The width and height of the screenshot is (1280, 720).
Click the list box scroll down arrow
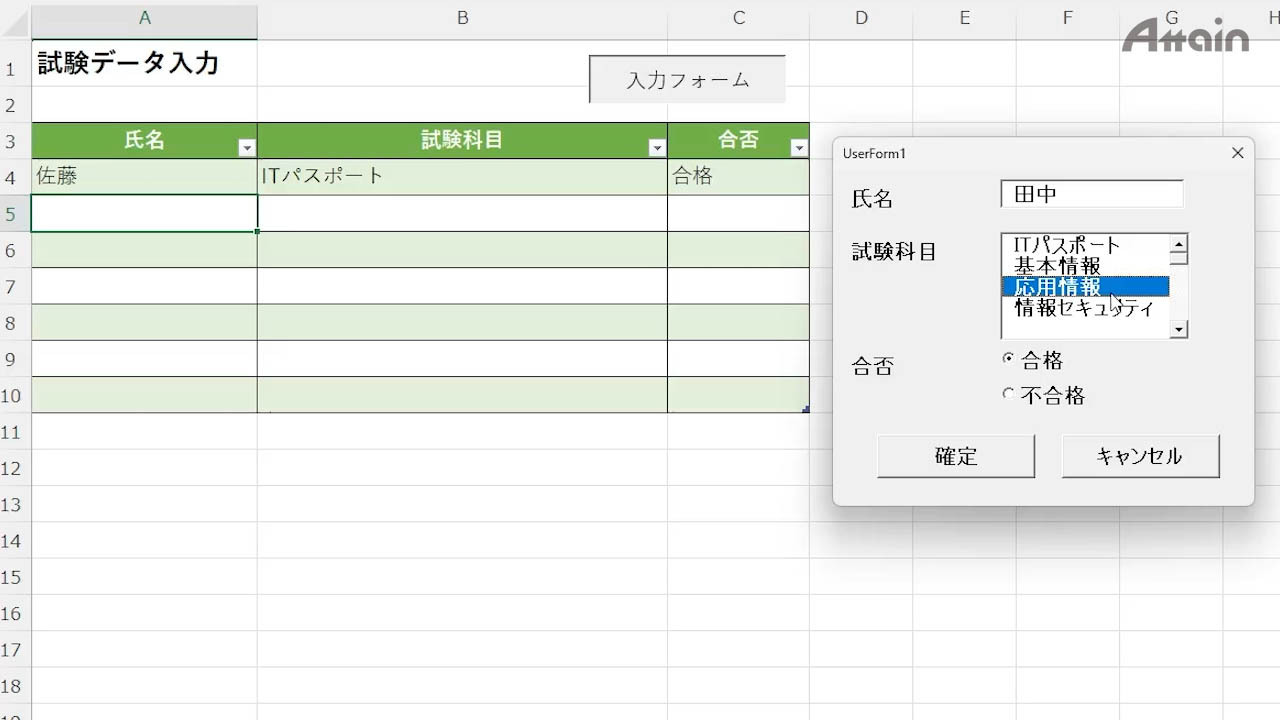click(1179, 330)
